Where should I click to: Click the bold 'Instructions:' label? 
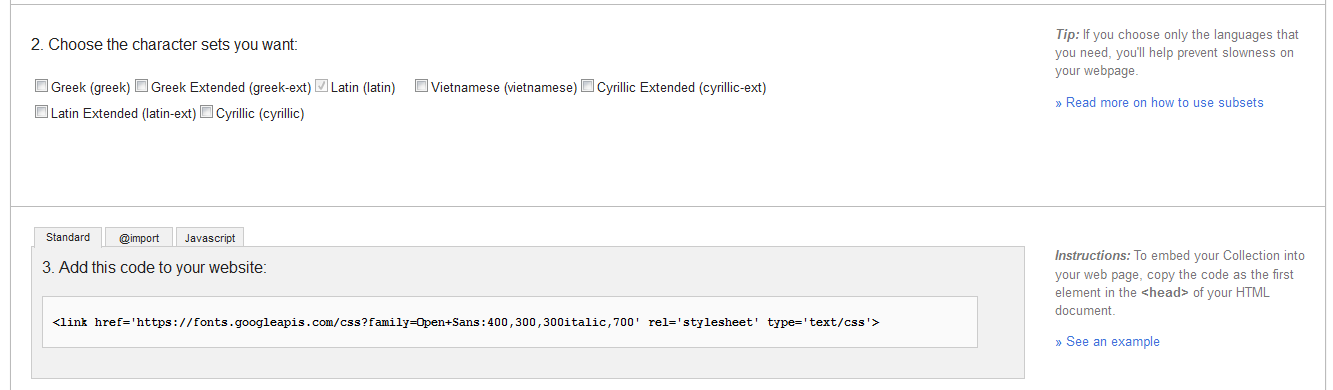tap(1092, 256)
